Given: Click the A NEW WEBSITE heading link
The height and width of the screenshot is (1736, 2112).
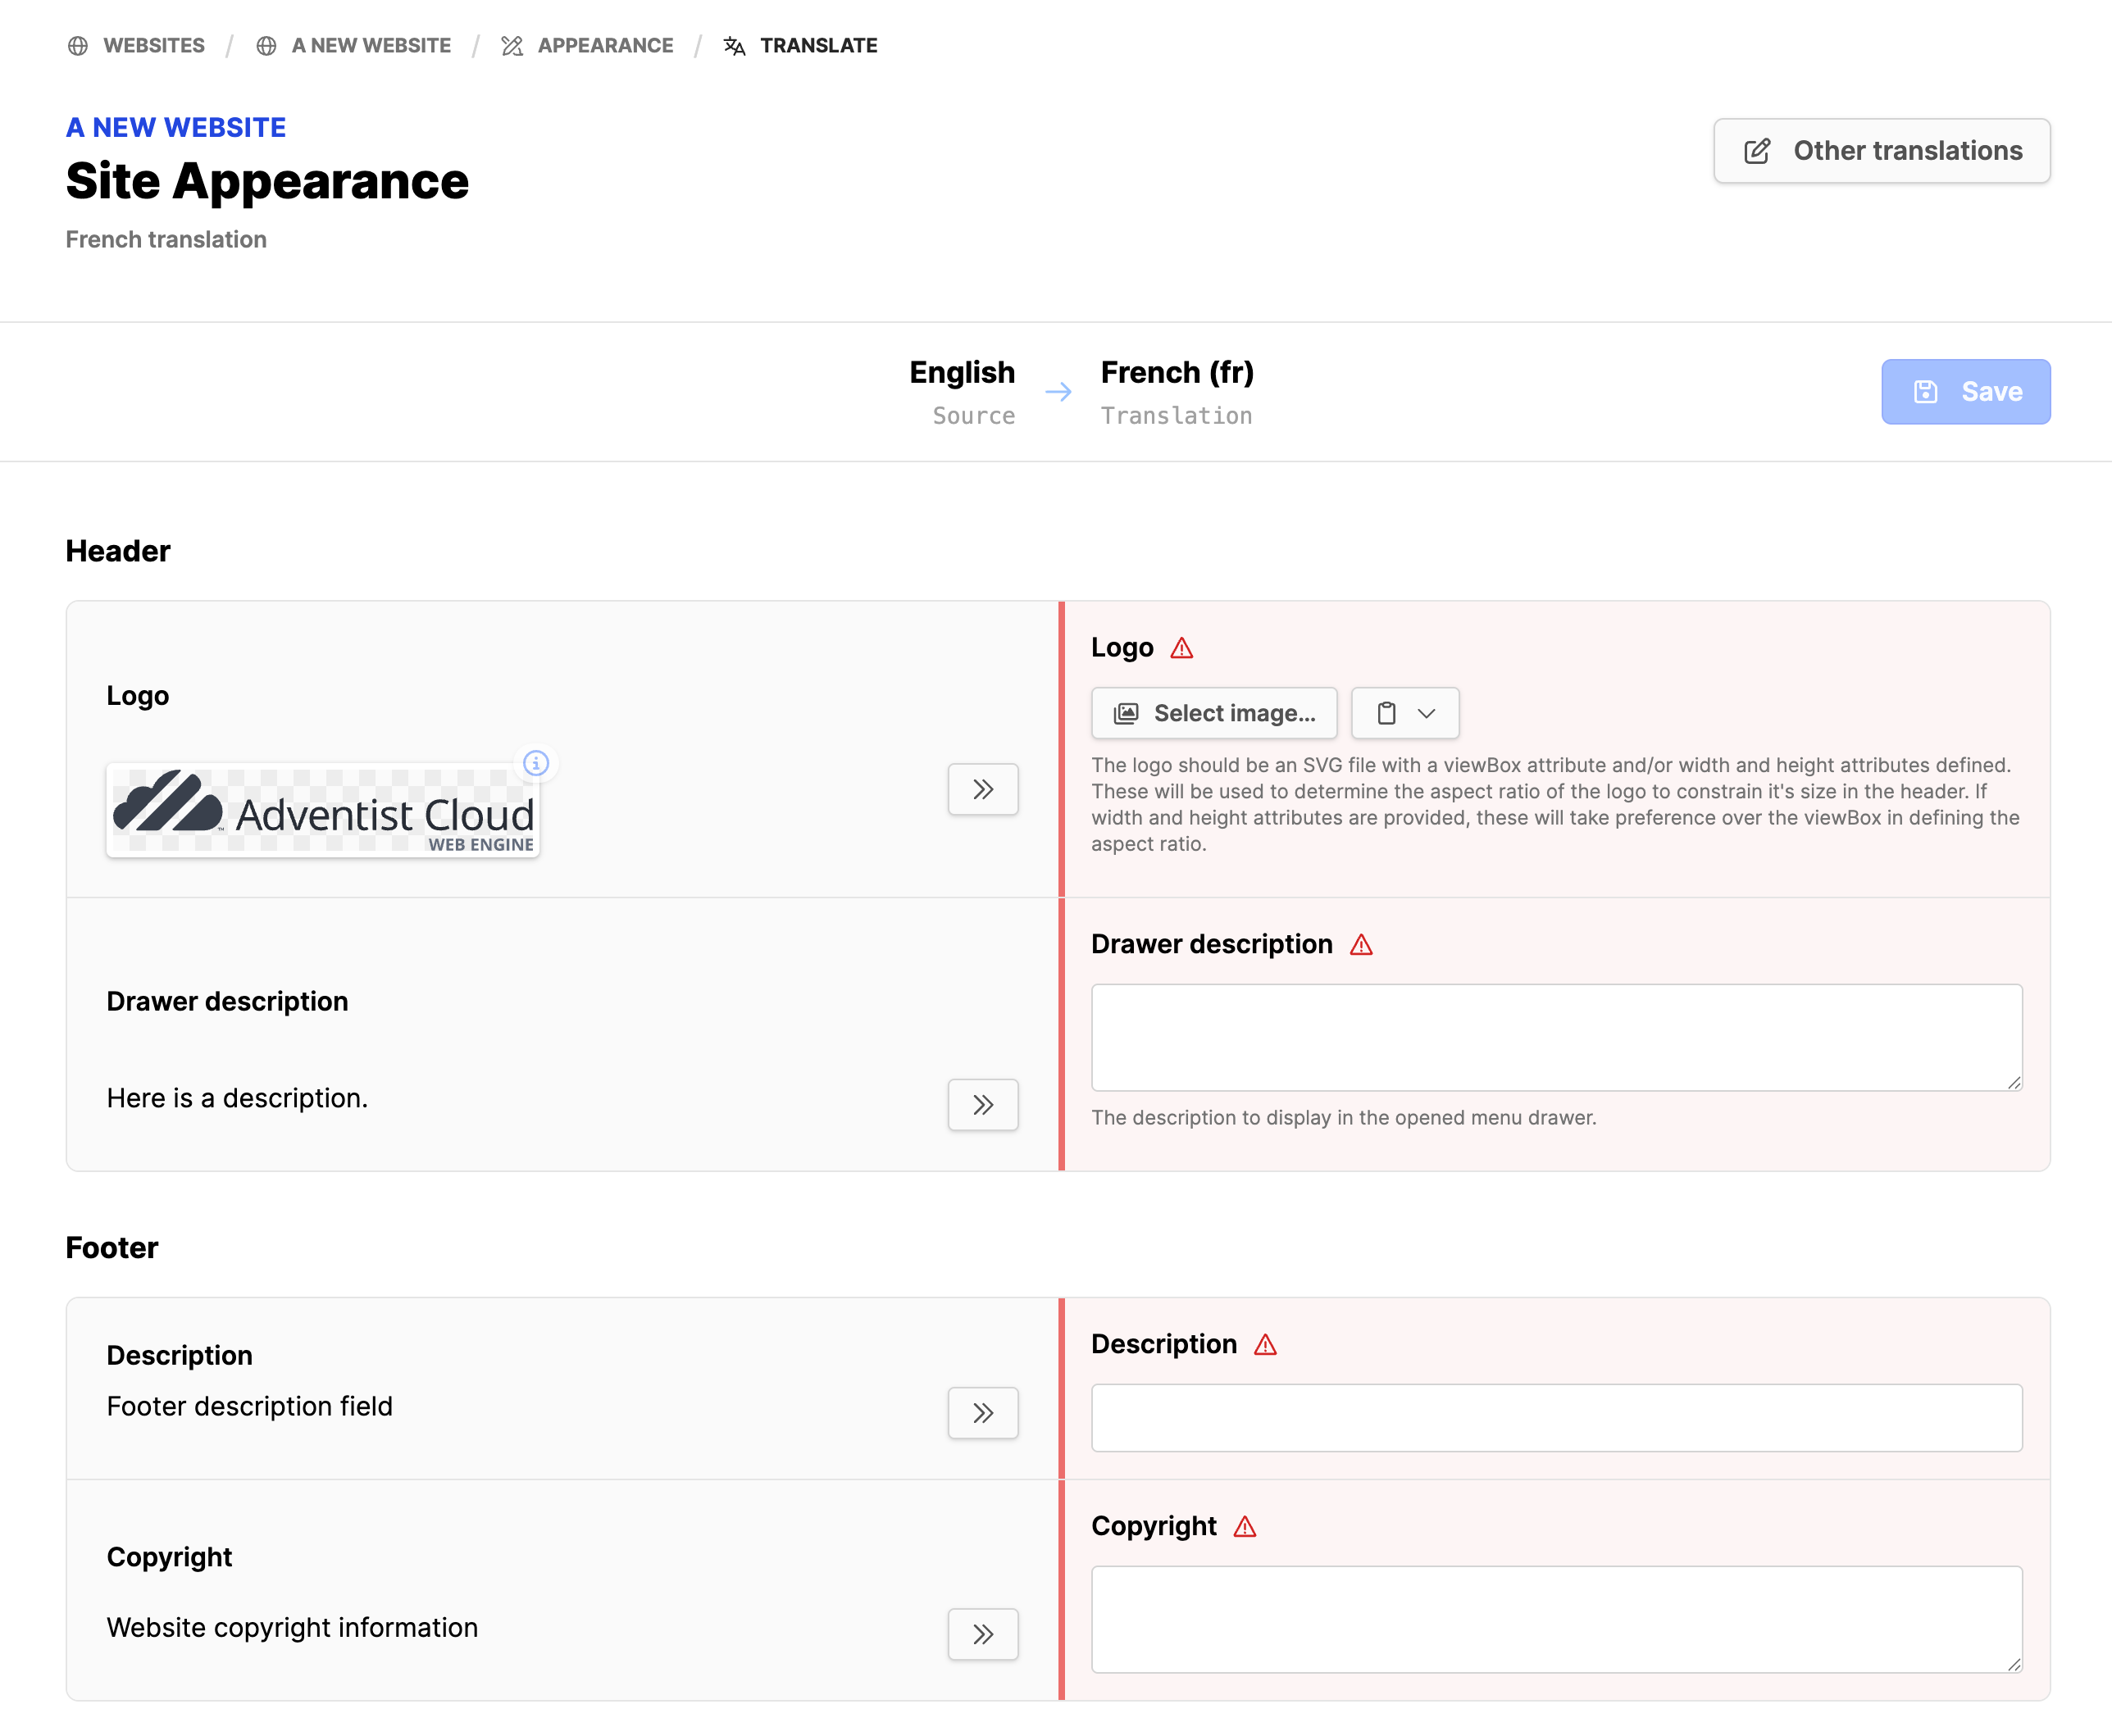Looking at the screenshot, I should click(x=176, y=127).
